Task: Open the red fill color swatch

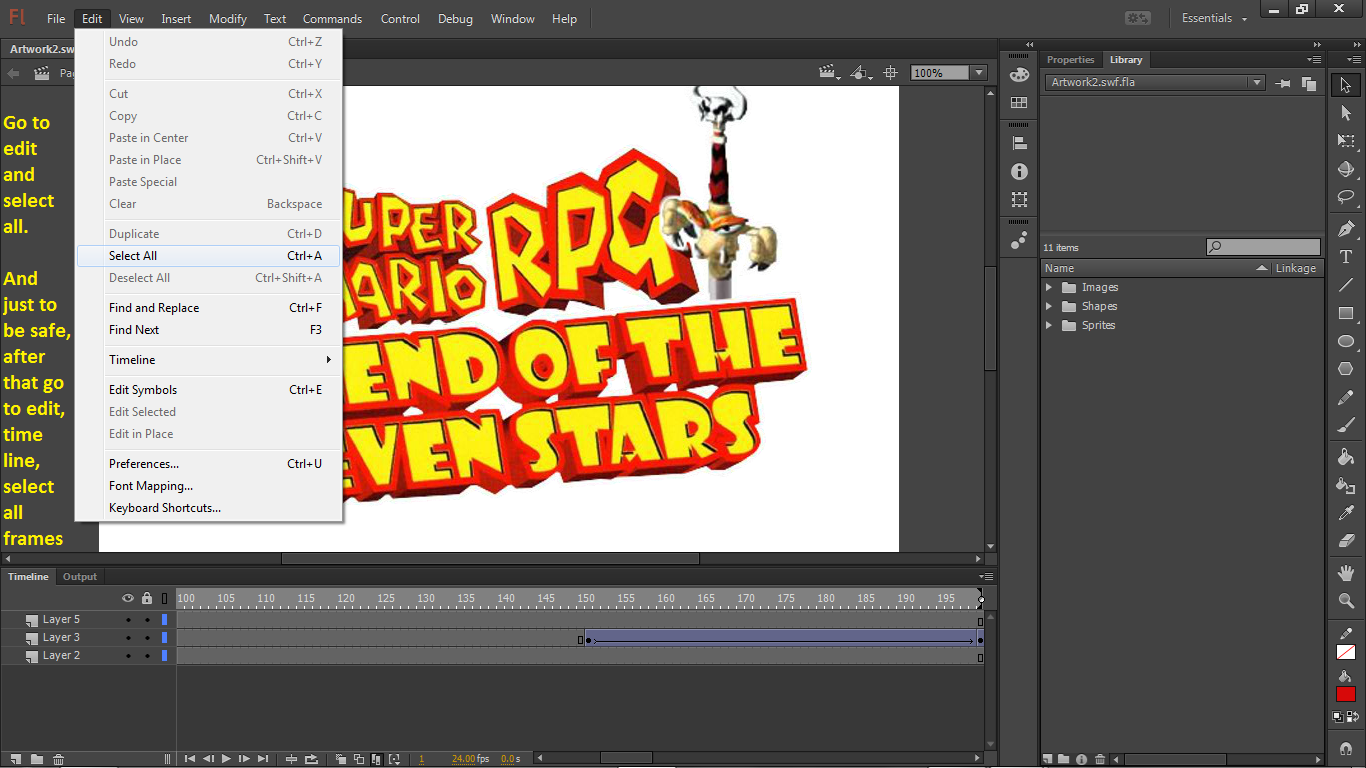Action: click(1346, 694)
